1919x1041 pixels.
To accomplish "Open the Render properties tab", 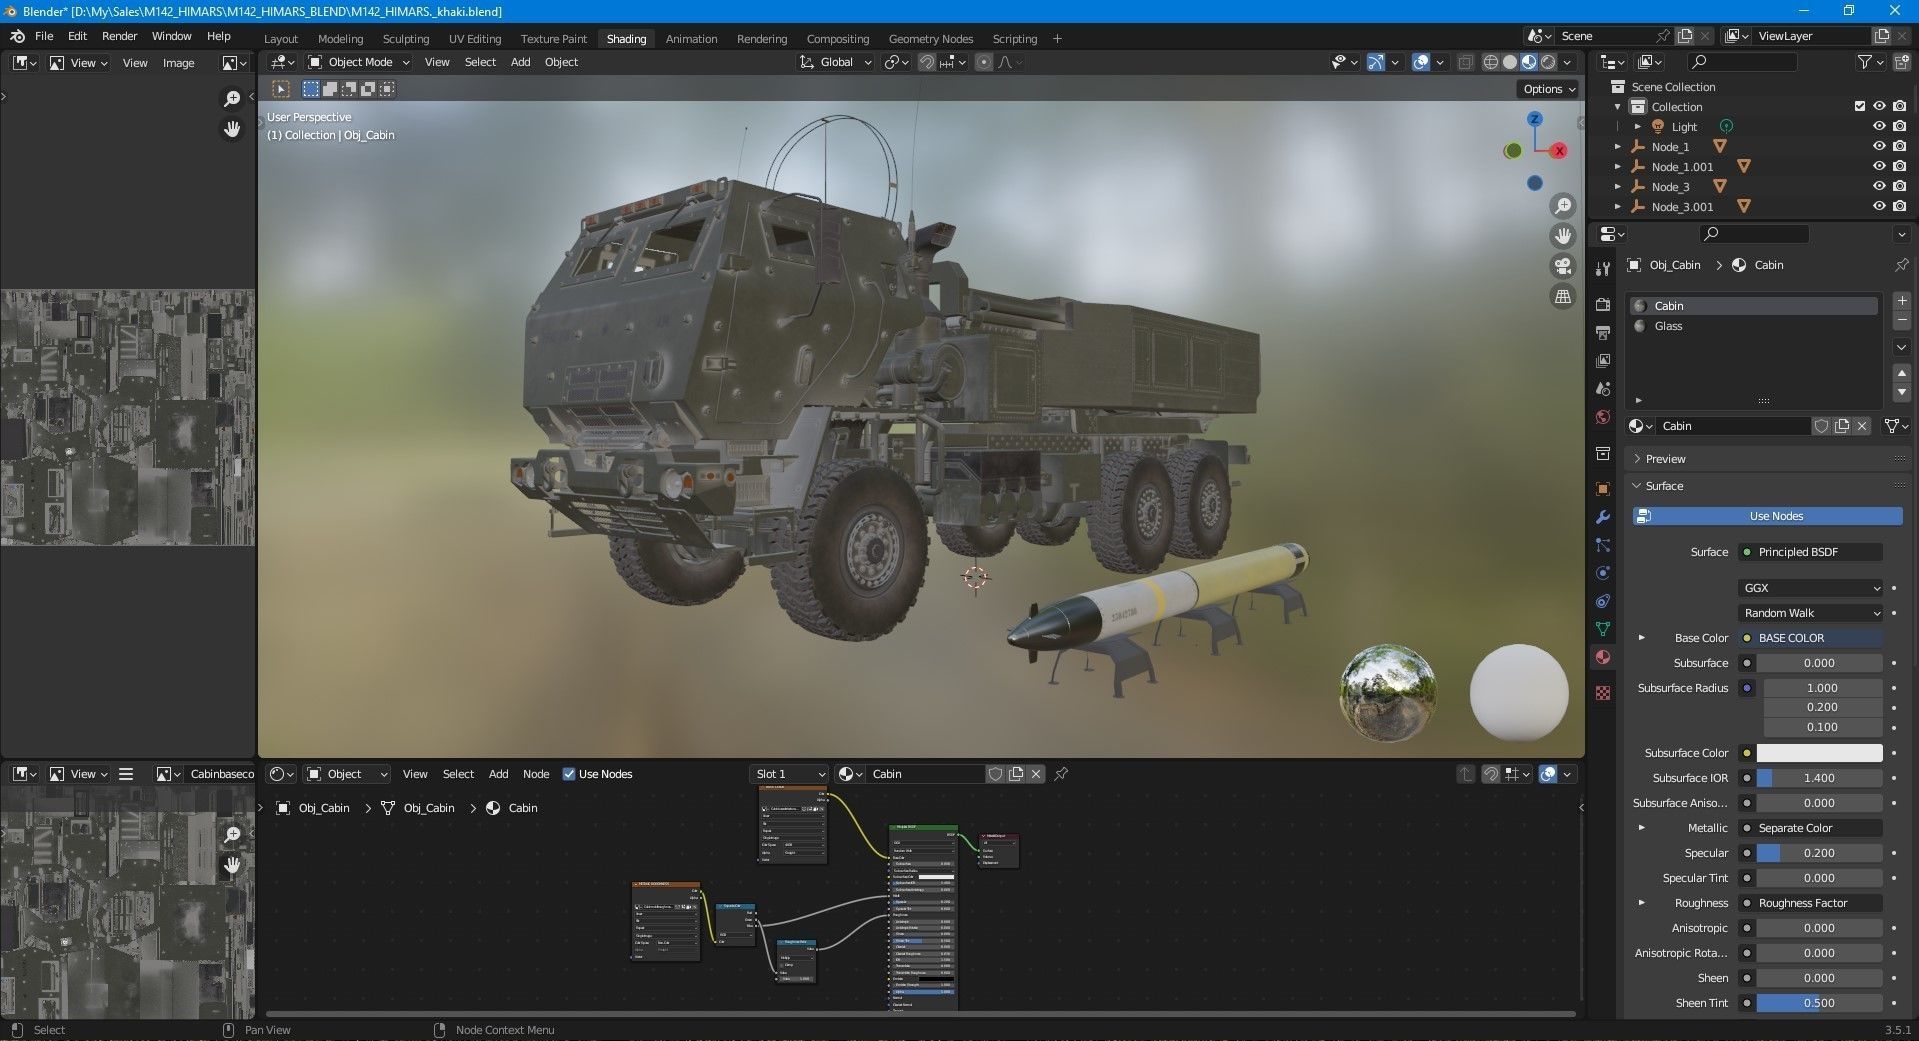I will (x=1603, y=304).
